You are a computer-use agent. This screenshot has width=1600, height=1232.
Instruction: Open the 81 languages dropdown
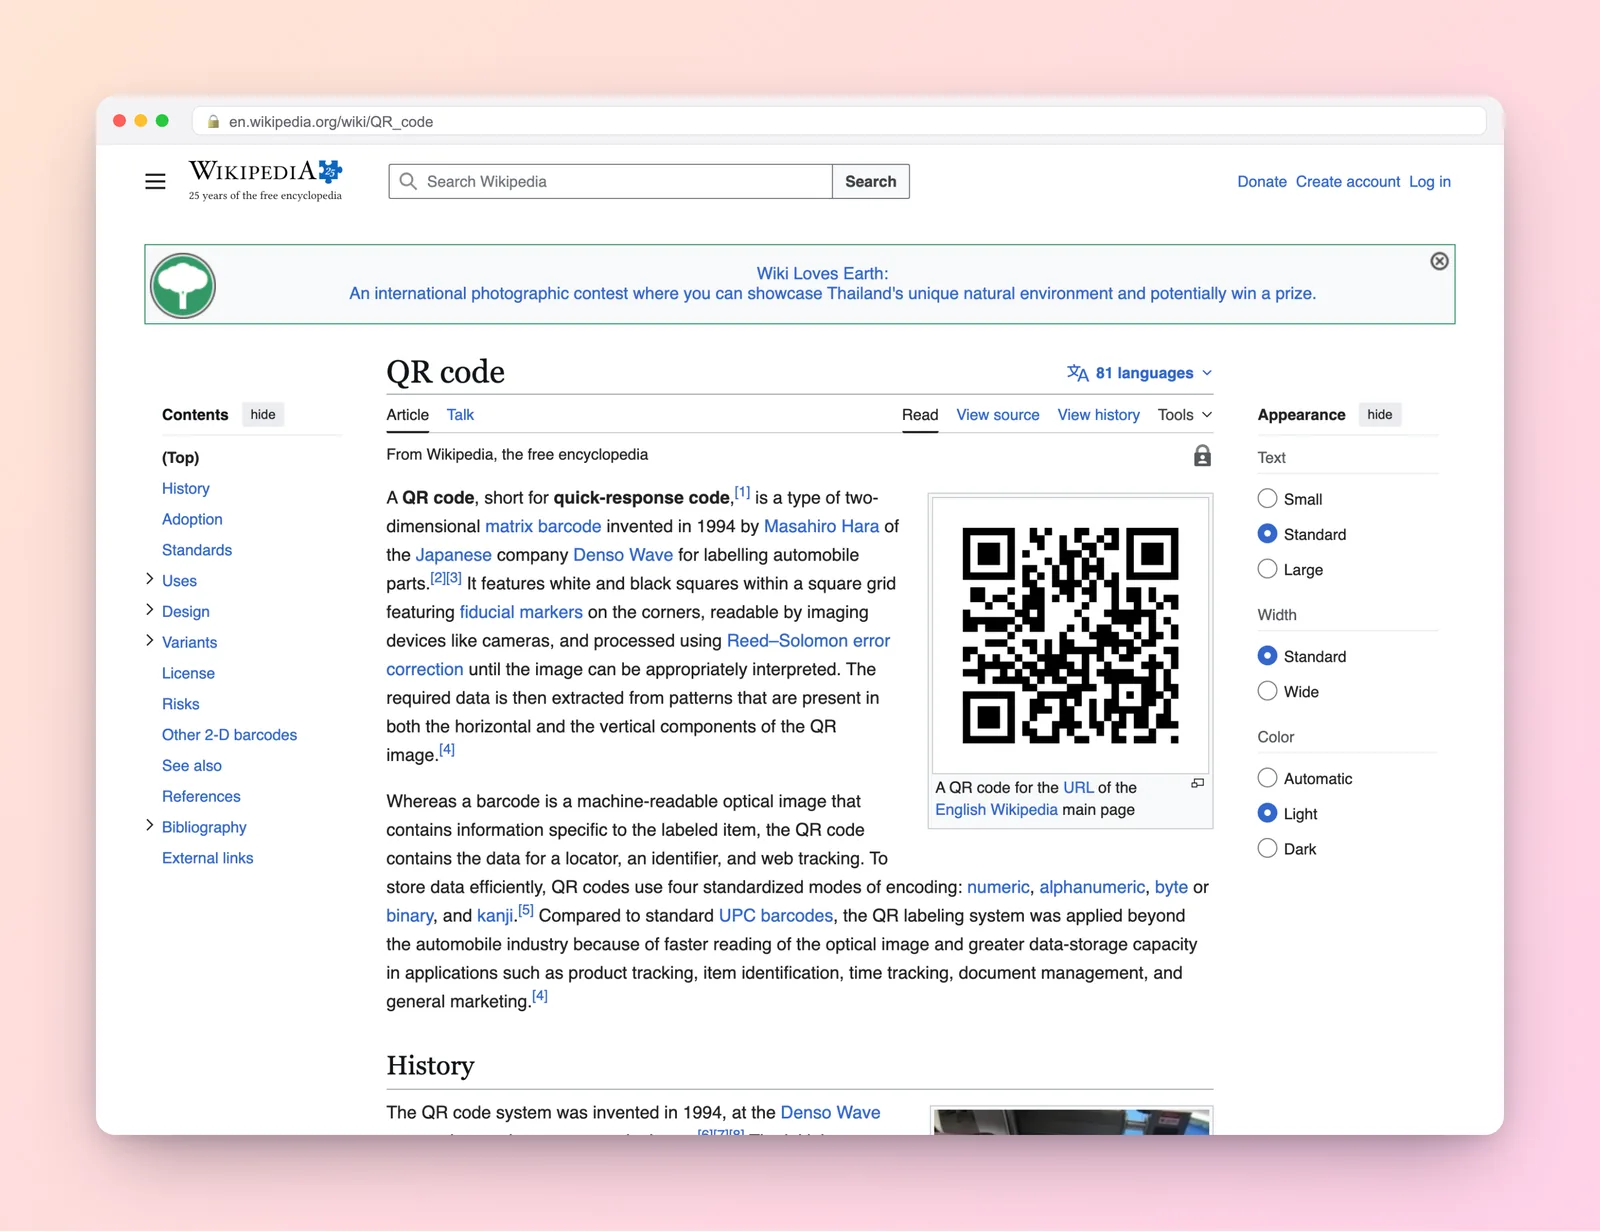click(x=1140, y=373)
